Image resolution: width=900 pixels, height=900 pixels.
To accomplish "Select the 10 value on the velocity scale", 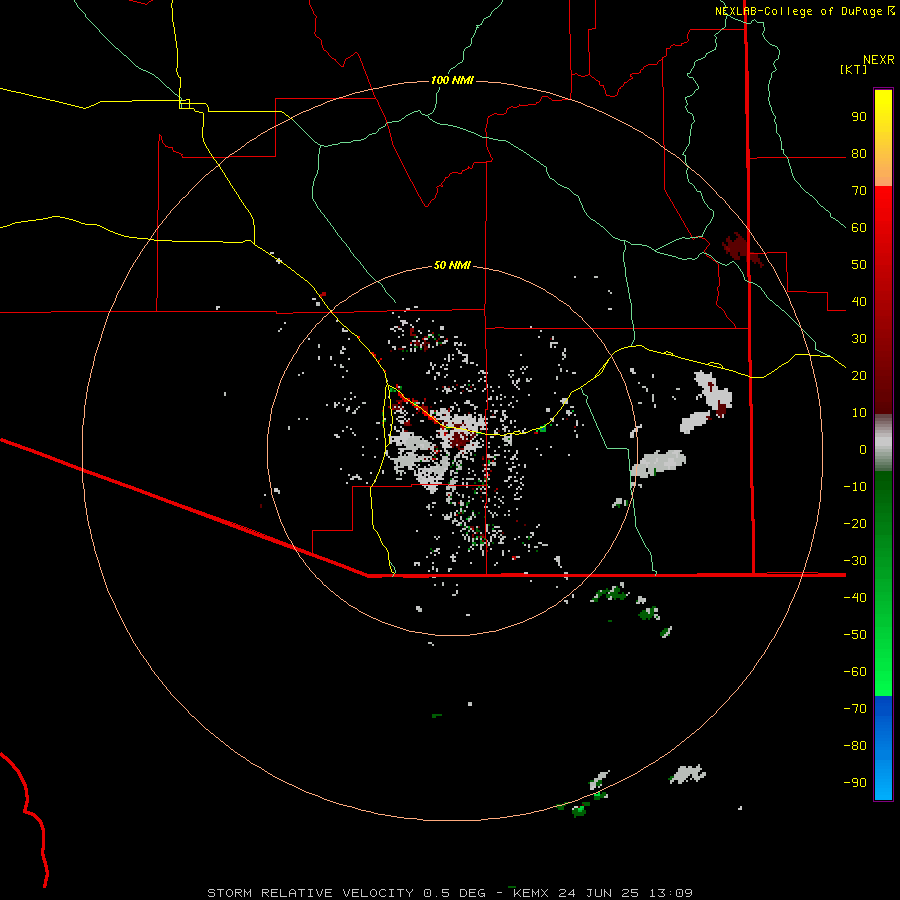I will tap(859, 413).
